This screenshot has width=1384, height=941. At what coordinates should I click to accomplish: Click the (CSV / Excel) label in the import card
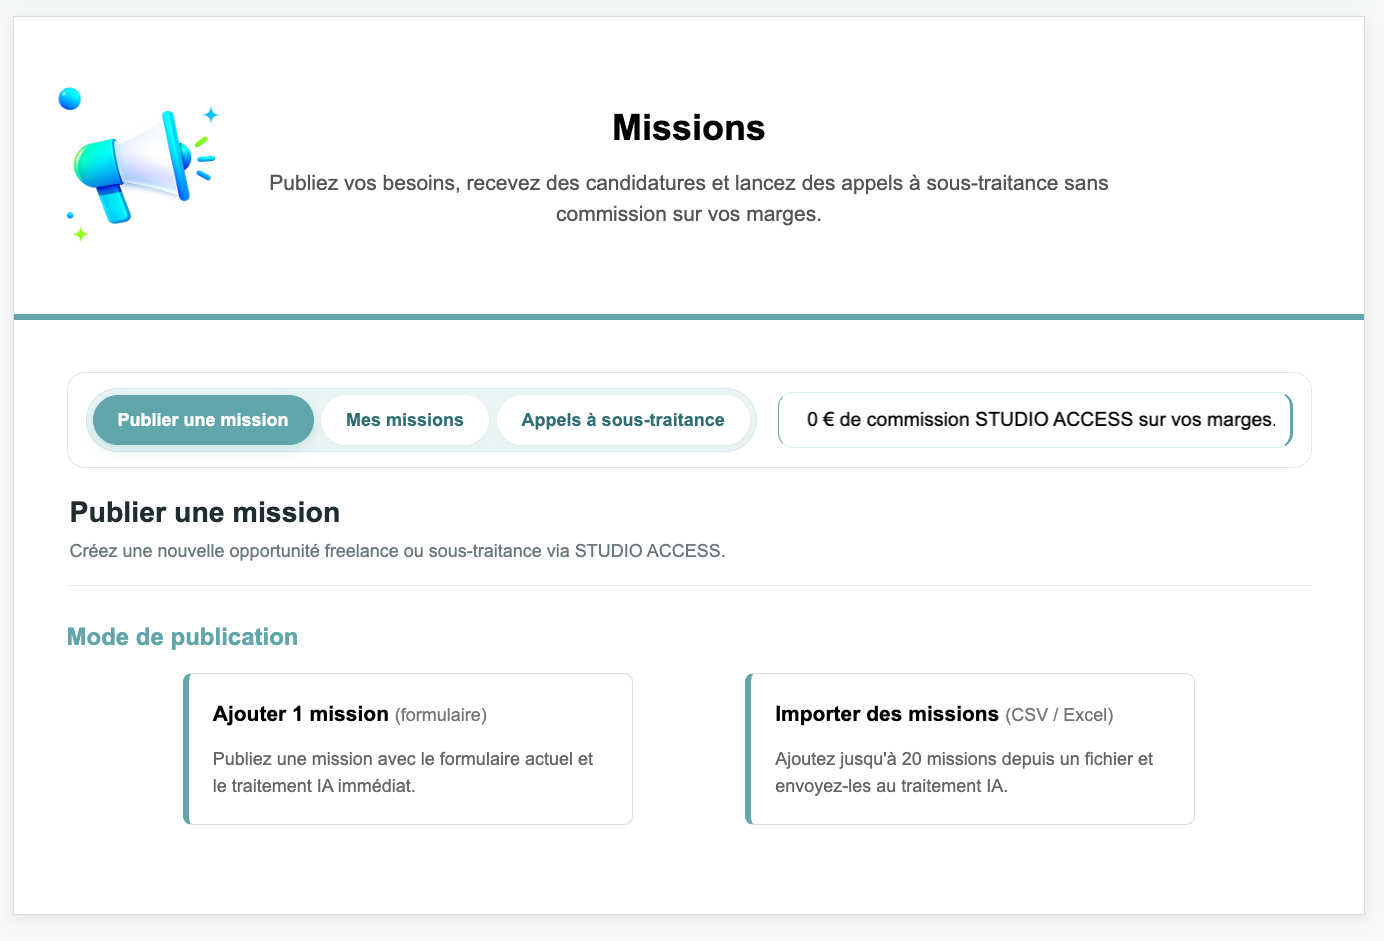point(1059,715)
